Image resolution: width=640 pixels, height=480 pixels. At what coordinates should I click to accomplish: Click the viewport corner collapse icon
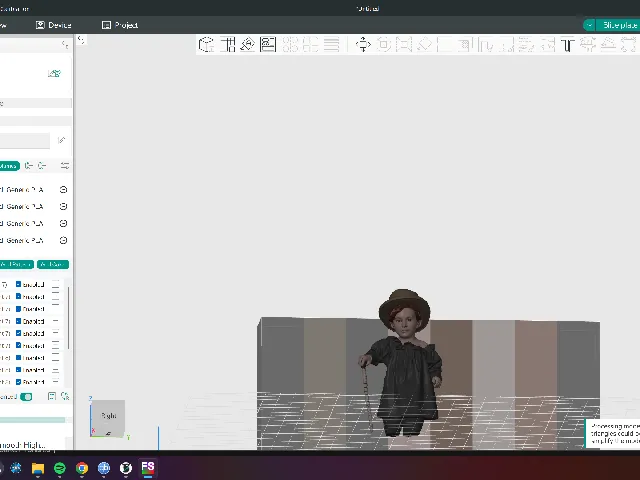point(81,40)
